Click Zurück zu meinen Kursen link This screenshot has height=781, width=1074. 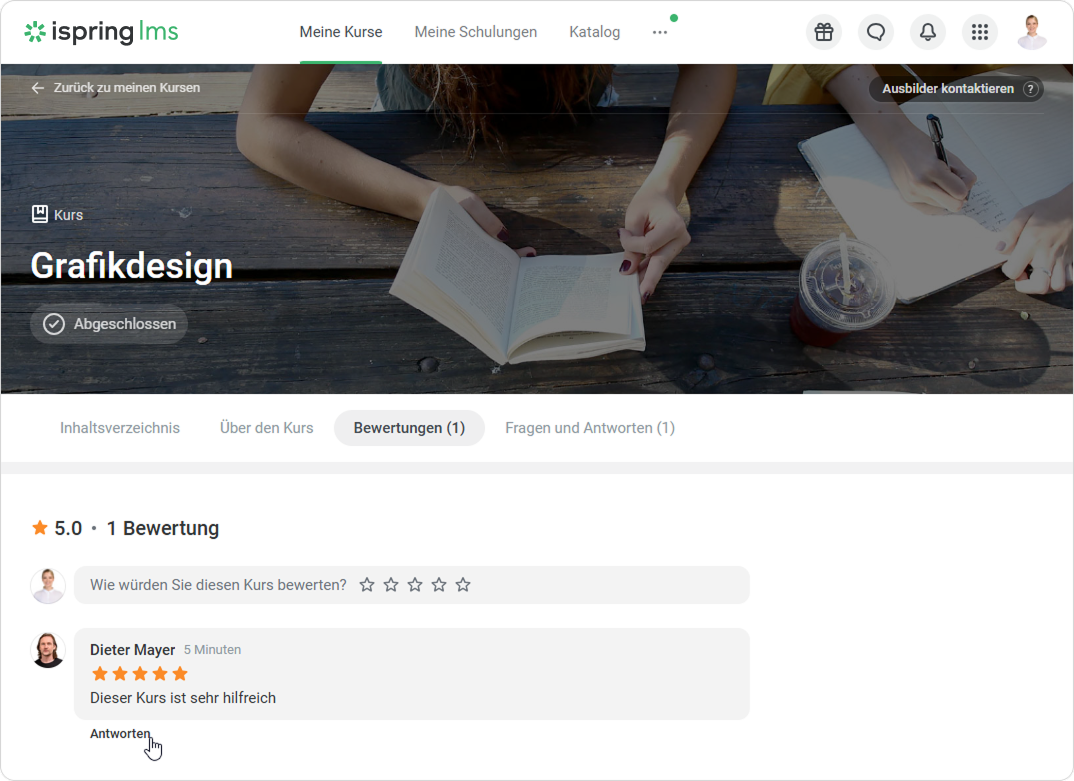coord(116,88)
